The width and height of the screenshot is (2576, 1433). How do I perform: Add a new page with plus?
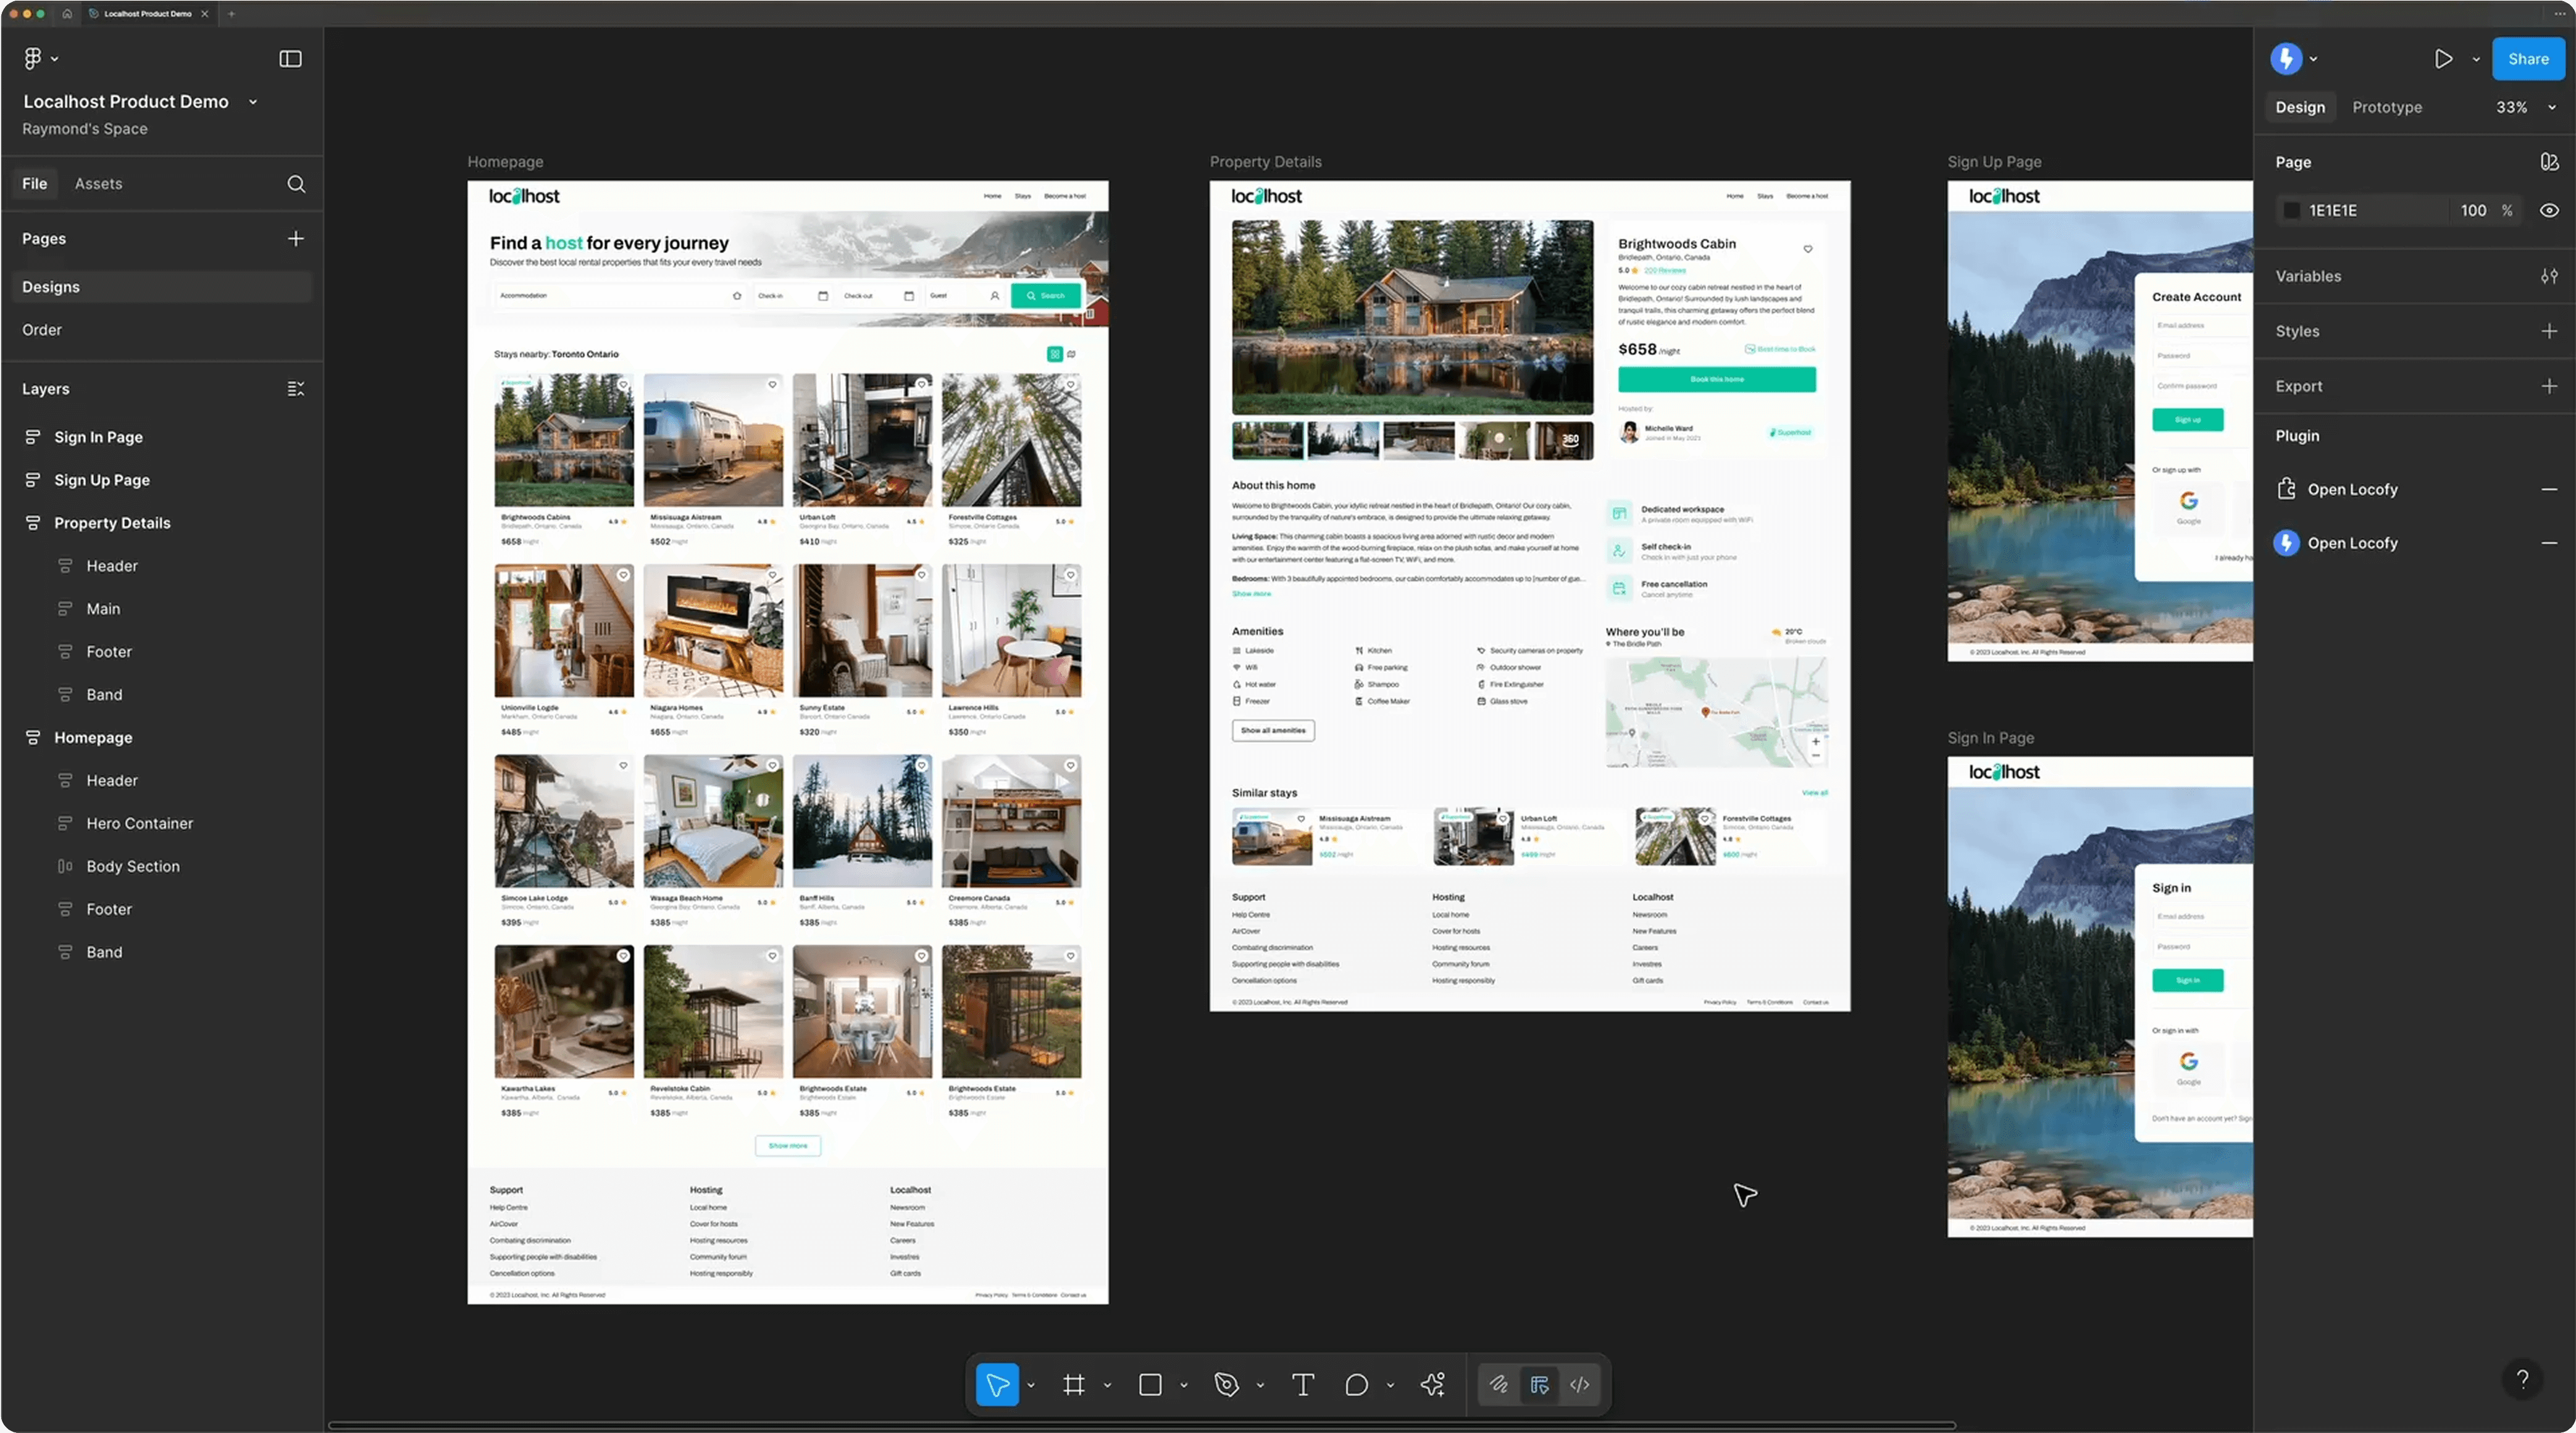click(296, 239)
